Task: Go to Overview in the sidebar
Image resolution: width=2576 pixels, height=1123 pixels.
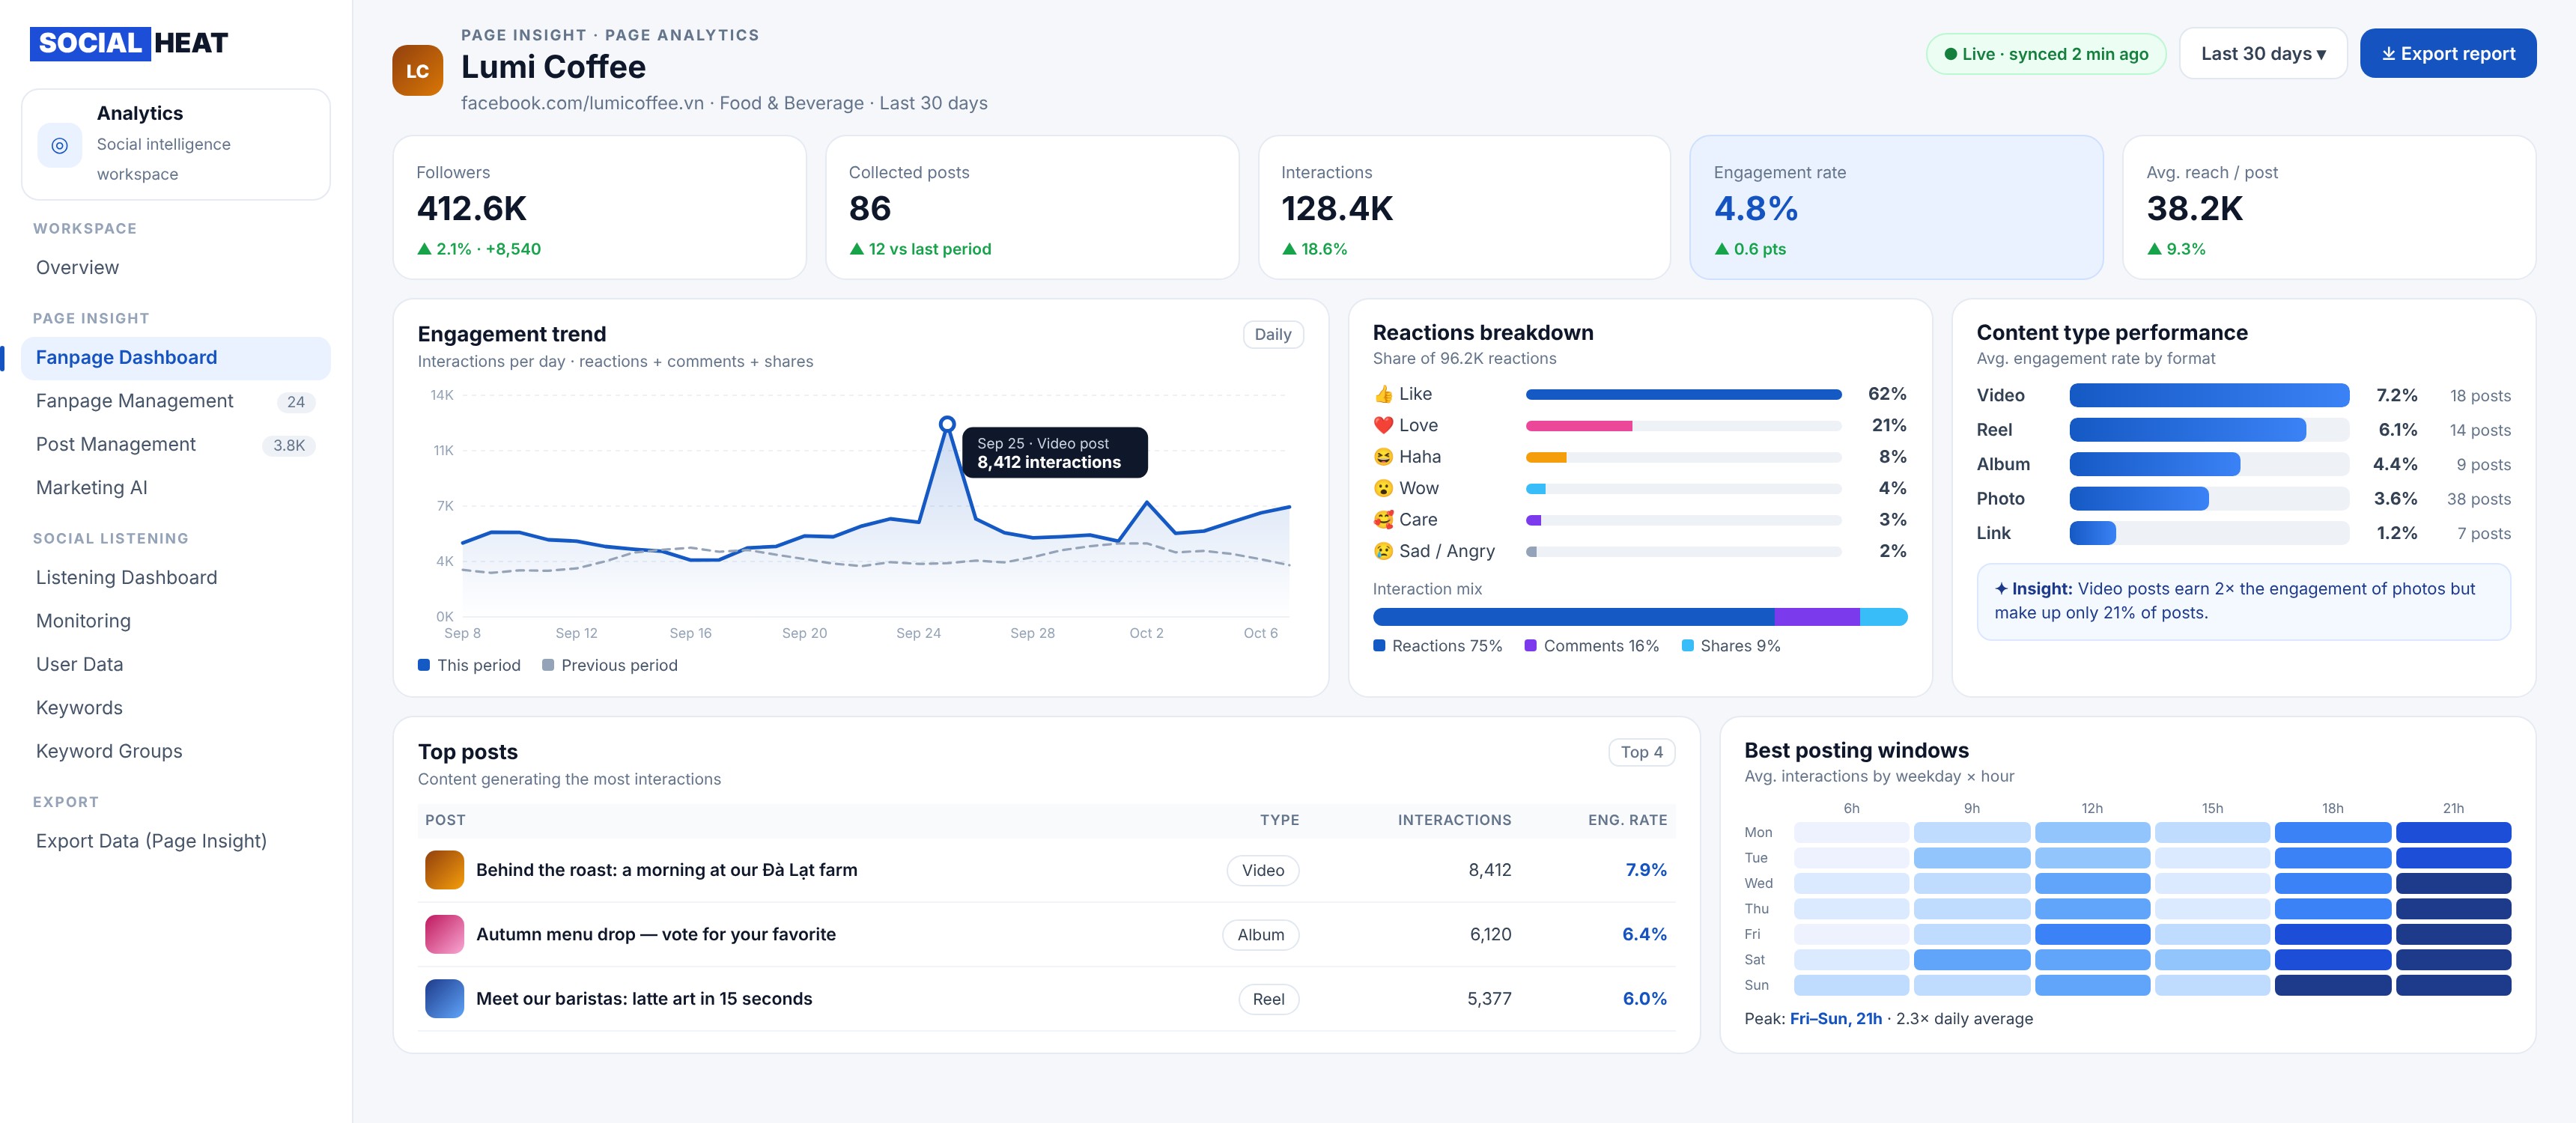Action: pos(176,268)
